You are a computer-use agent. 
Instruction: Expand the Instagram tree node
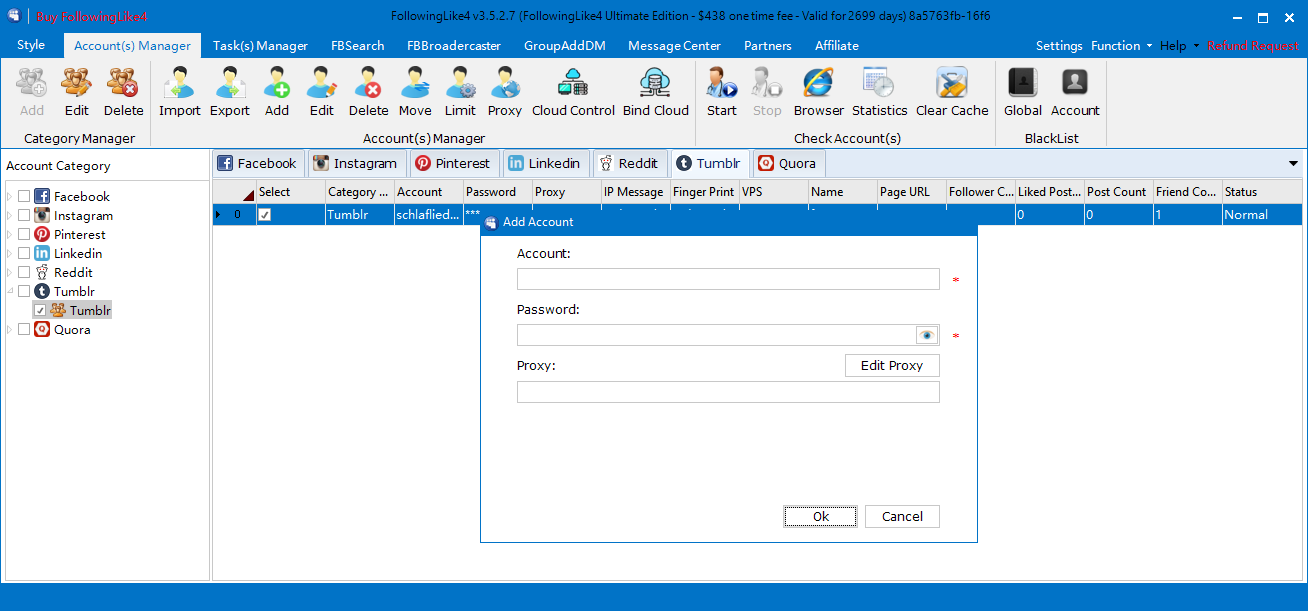click(x=10, y=216)
